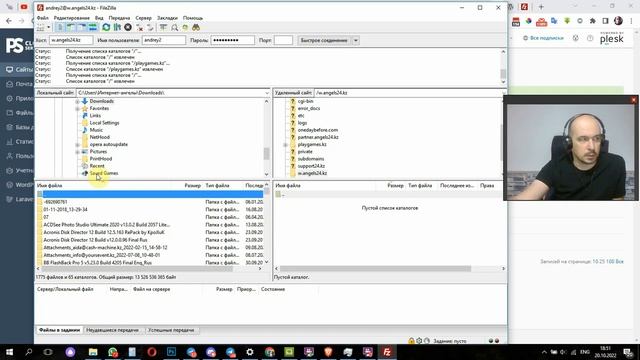Open the Windows Start menu
640x360 pixels.
click(9, 351)
